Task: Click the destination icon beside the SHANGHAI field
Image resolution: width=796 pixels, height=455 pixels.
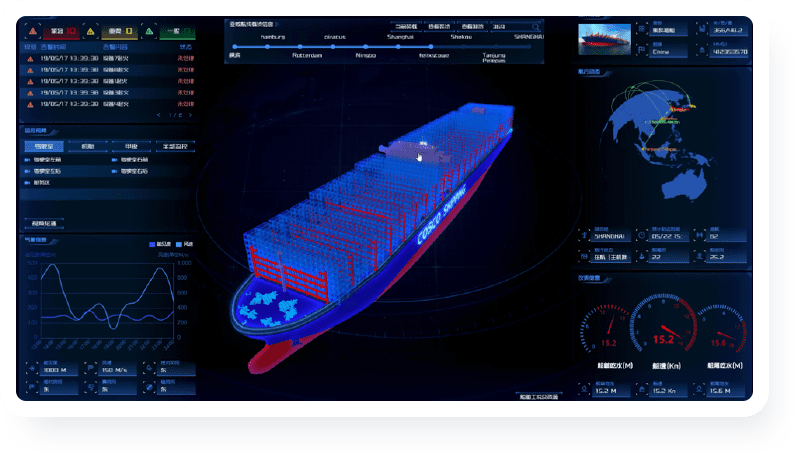Action: pos(584,235)
